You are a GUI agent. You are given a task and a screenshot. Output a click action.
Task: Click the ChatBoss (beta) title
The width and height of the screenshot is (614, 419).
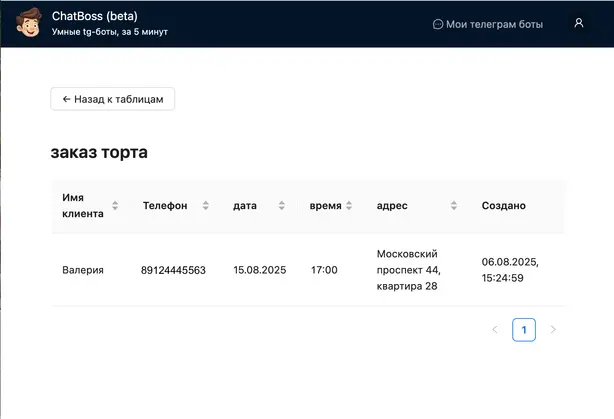(95, 16)
